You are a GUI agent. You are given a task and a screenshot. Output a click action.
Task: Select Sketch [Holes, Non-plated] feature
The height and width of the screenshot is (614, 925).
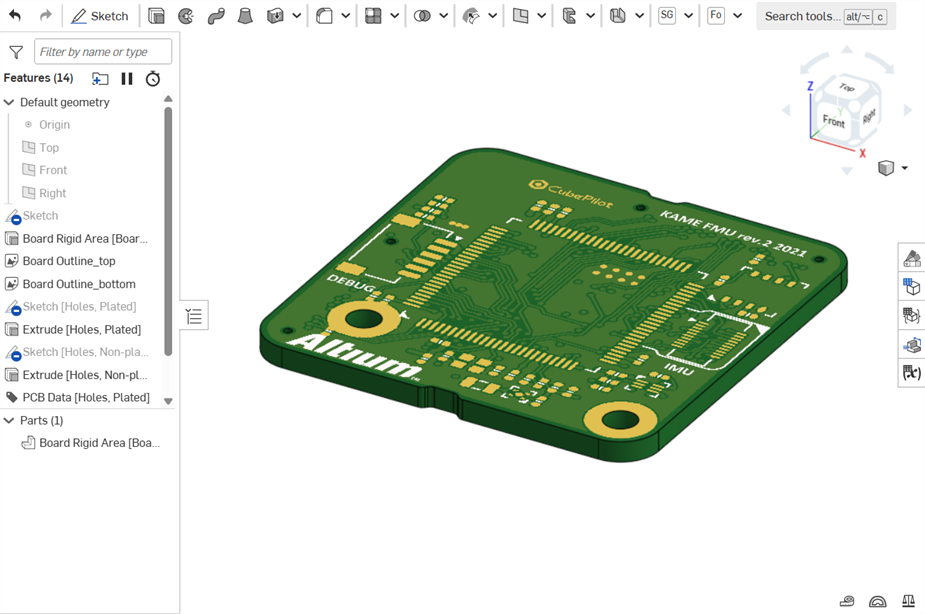pos(85,352)
